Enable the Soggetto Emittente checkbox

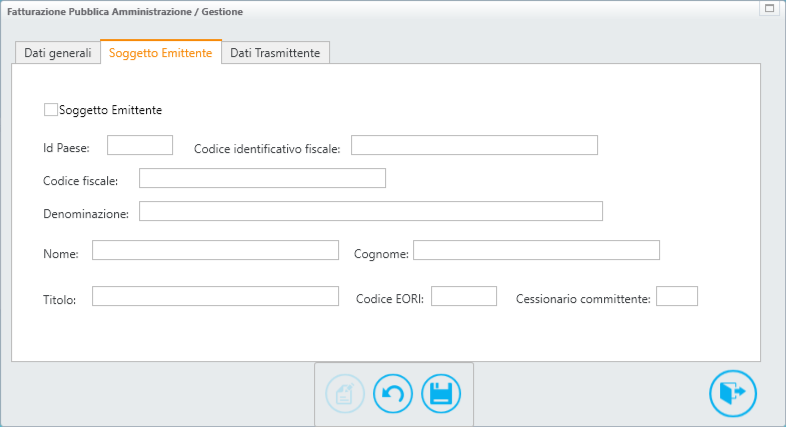point(51,110)
